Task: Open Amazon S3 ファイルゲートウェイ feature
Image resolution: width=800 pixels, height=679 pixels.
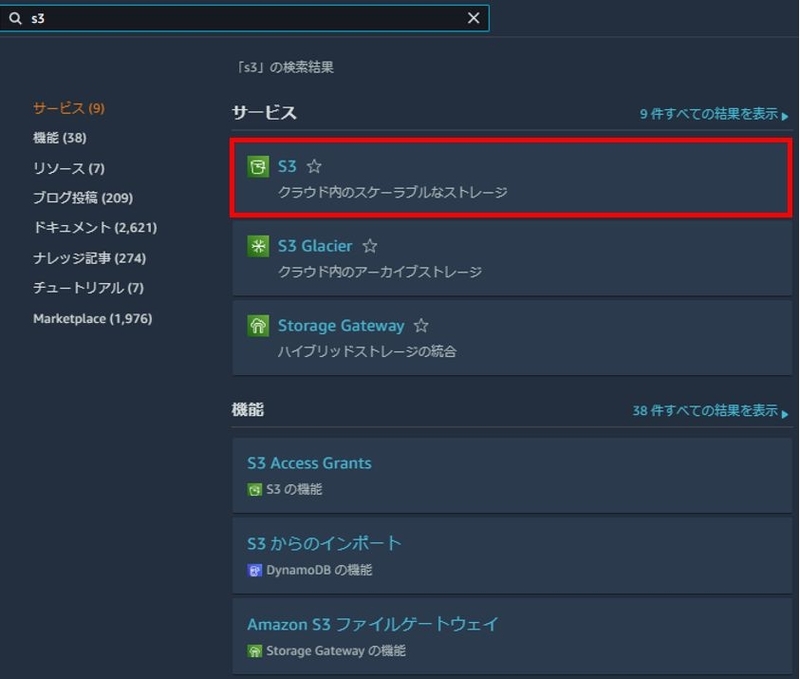Action: (x=372, y=624)
